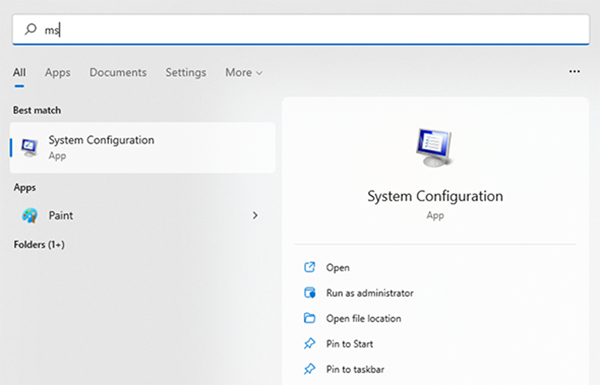This screenshot has height=385, width=600.
Task: Choose Pin to Start
Action: [x=349, y=344]
